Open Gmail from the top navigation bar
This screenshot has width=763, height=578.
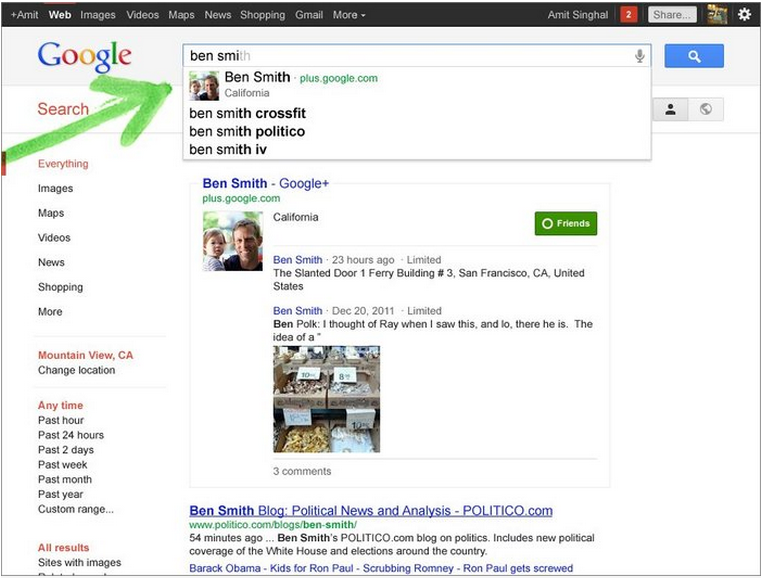(x=309, y=15)
